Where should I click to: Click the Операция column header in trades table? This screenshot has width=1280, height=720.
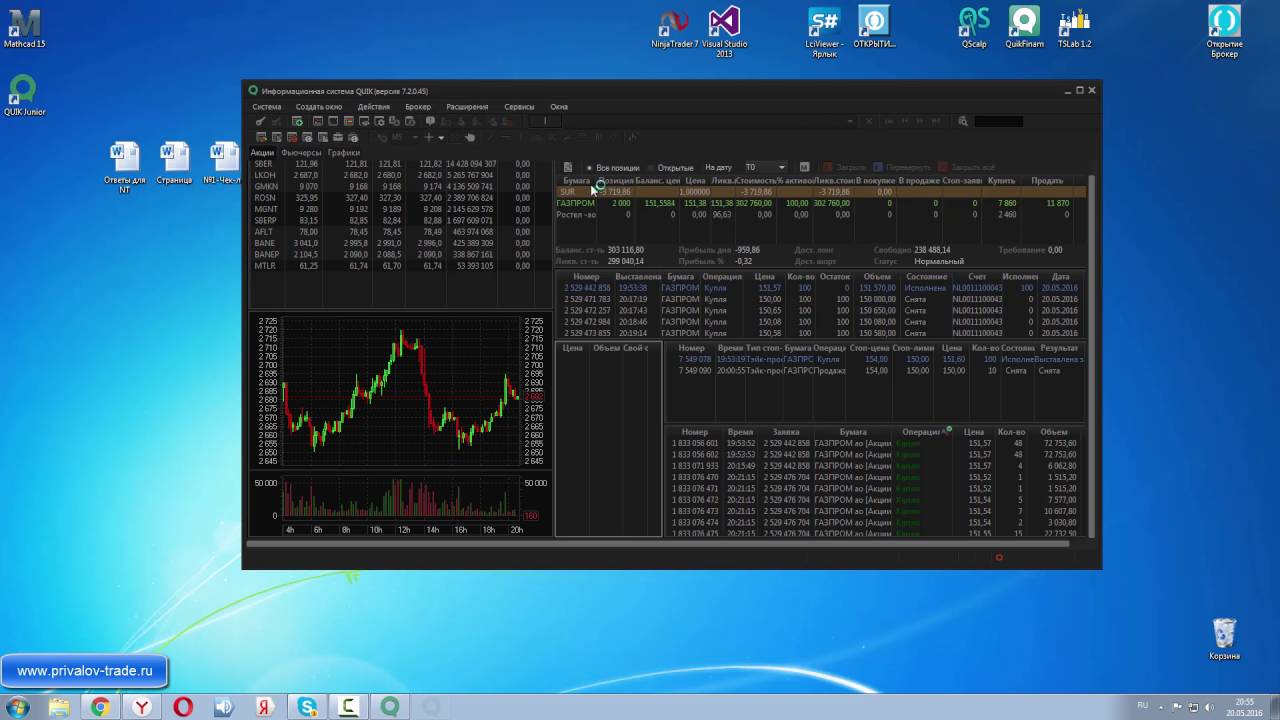(x=921, y=432)
